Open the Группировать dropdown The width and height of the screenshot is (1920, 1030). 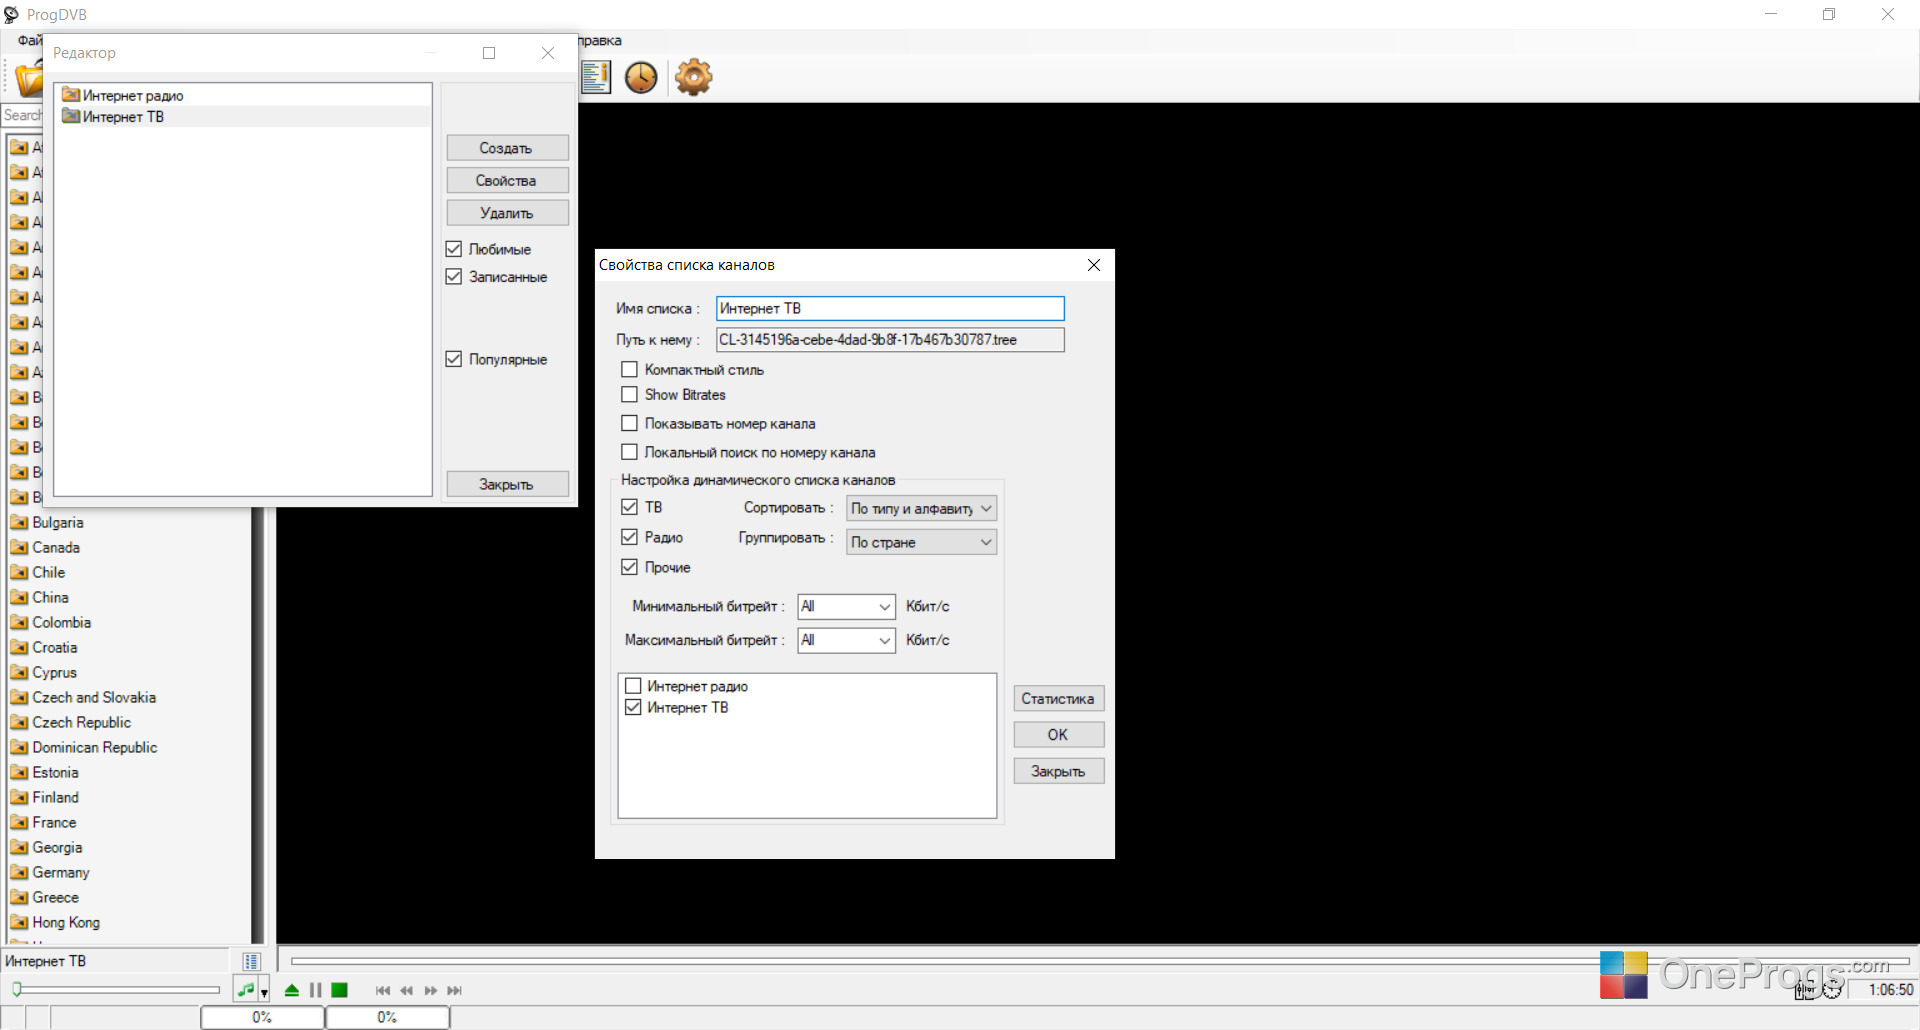pyautogui.click(x=921, y=542)
